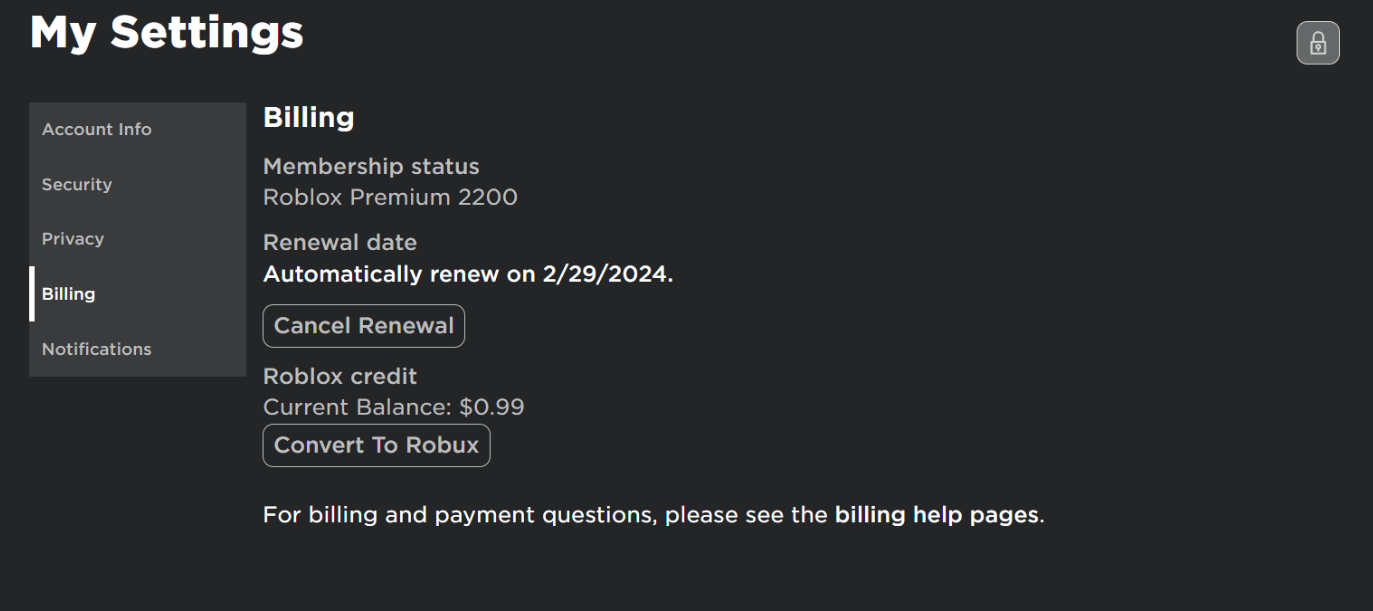Image resolution: width=1373 pixels, height=611 pixels.
Task: Switch to the Security tab
Action: click(x=77, y=184)
